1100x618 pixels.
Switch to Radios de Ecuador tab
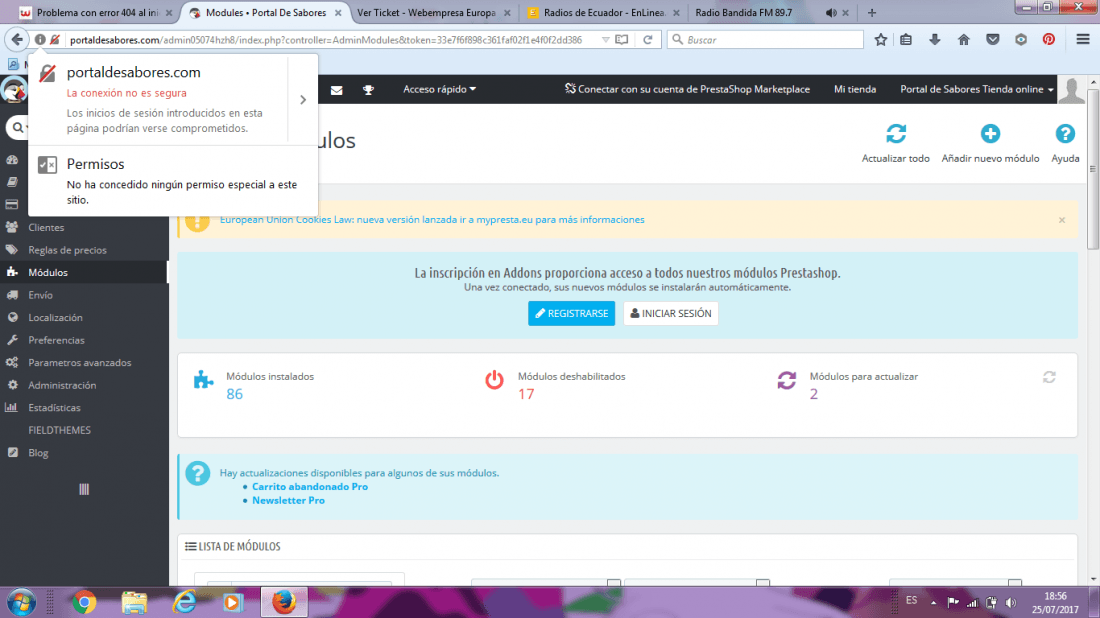point(603,13)
